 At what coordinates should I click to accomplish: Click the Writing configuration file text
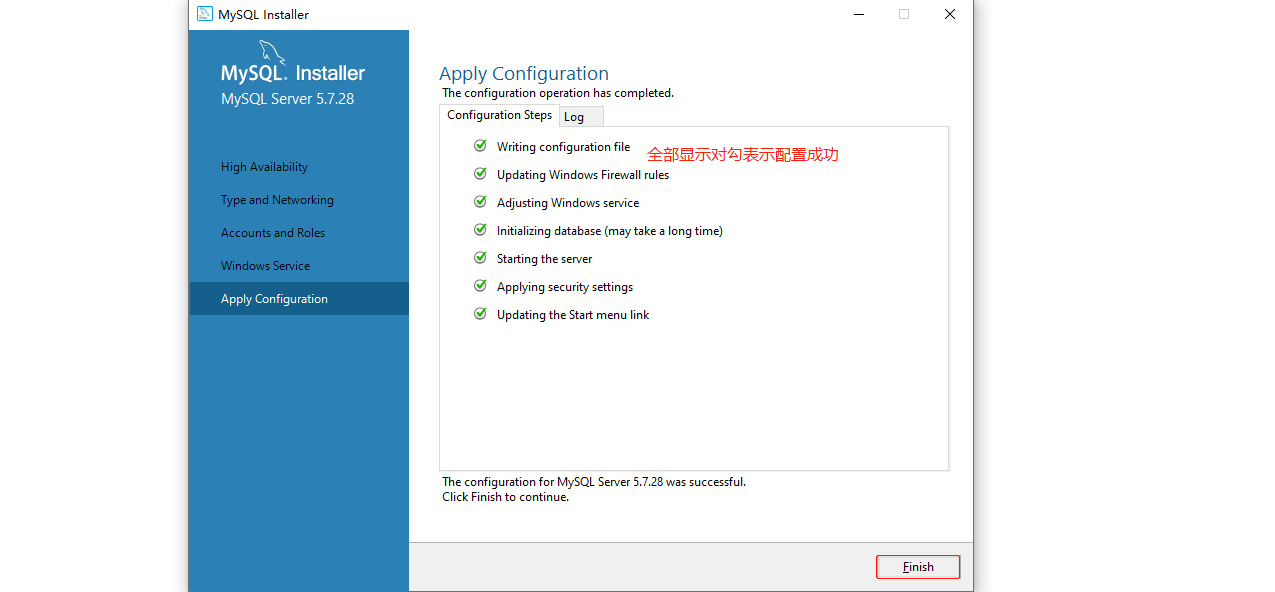[x=563, y=147]
